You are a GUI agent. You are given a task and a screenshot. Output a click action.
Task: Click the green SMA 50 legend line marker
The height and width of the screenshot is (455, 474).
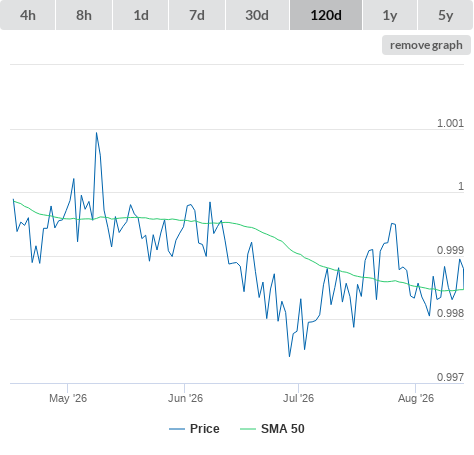248,429
